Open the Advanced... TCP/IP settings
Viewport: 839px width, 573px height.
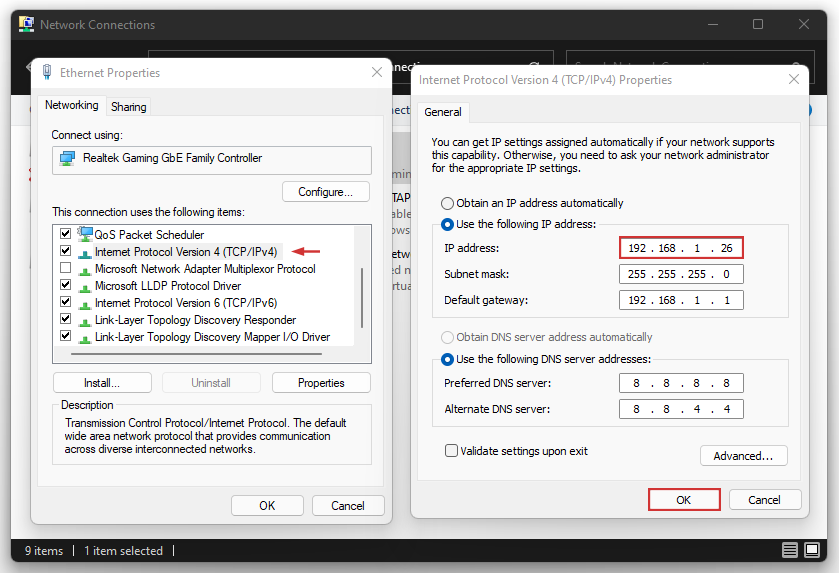(743, 456)
